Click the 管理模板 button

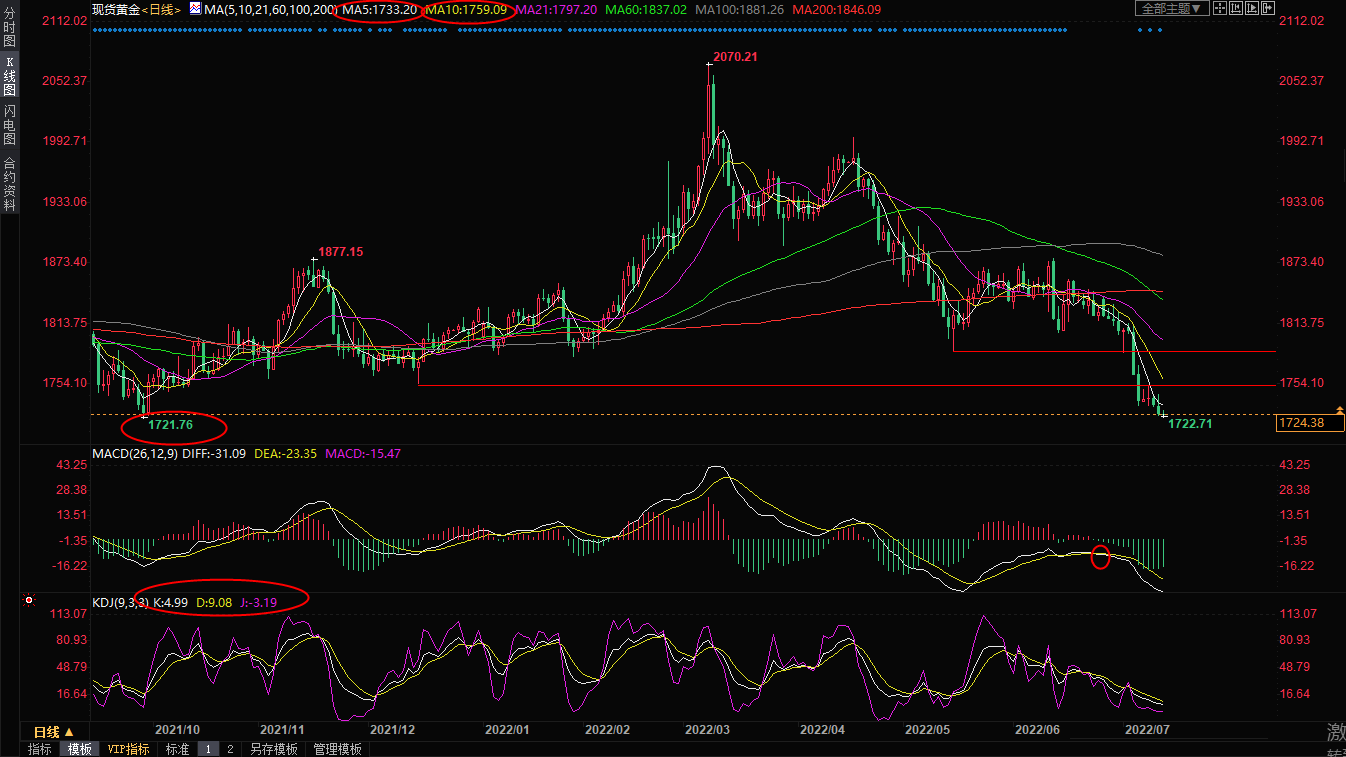click(337, 749)
